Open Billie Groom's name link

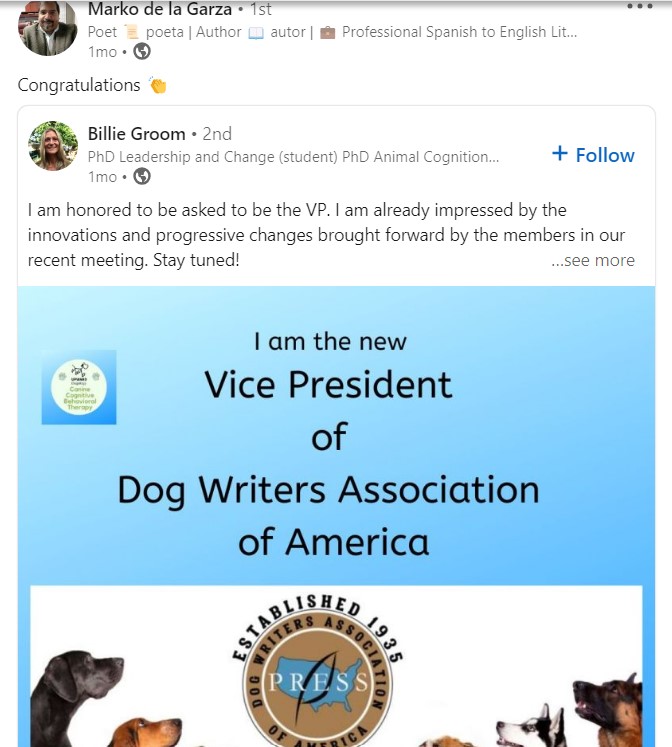tap(137, 134)
